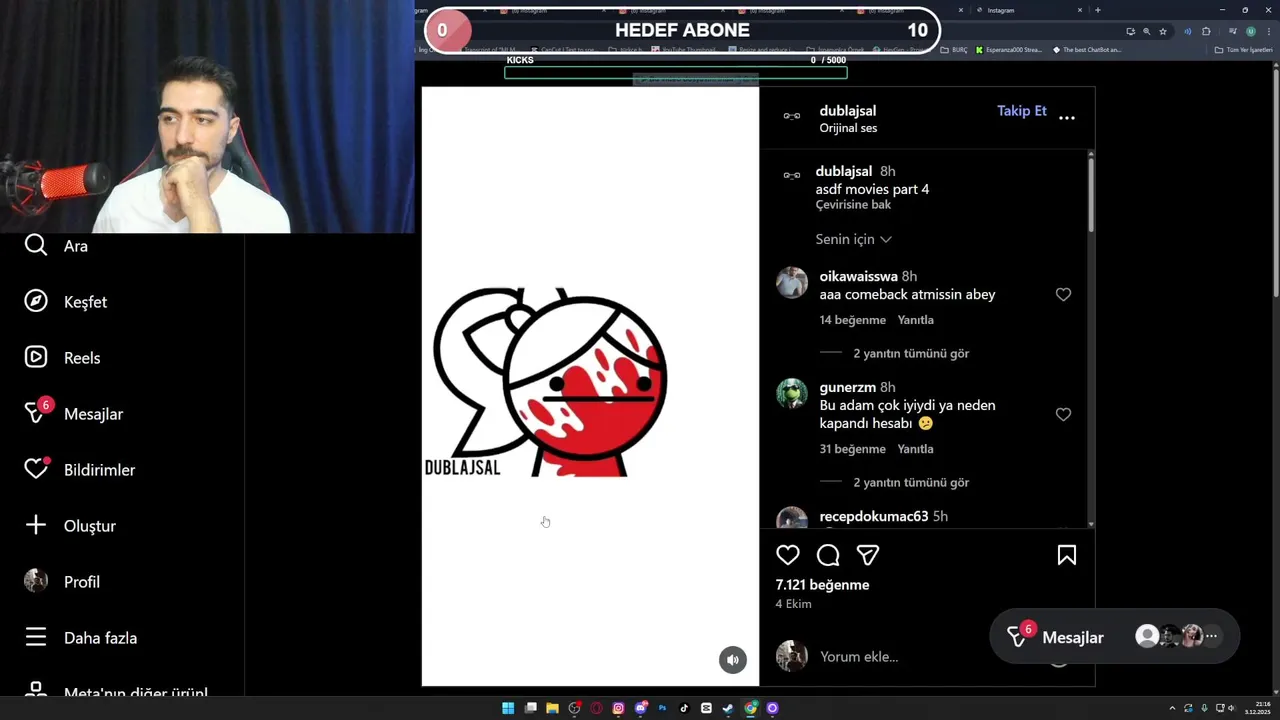This screenshot has height=720, width=1280.
Task: Open CapCut from taskbar
Action: (706, 708)
